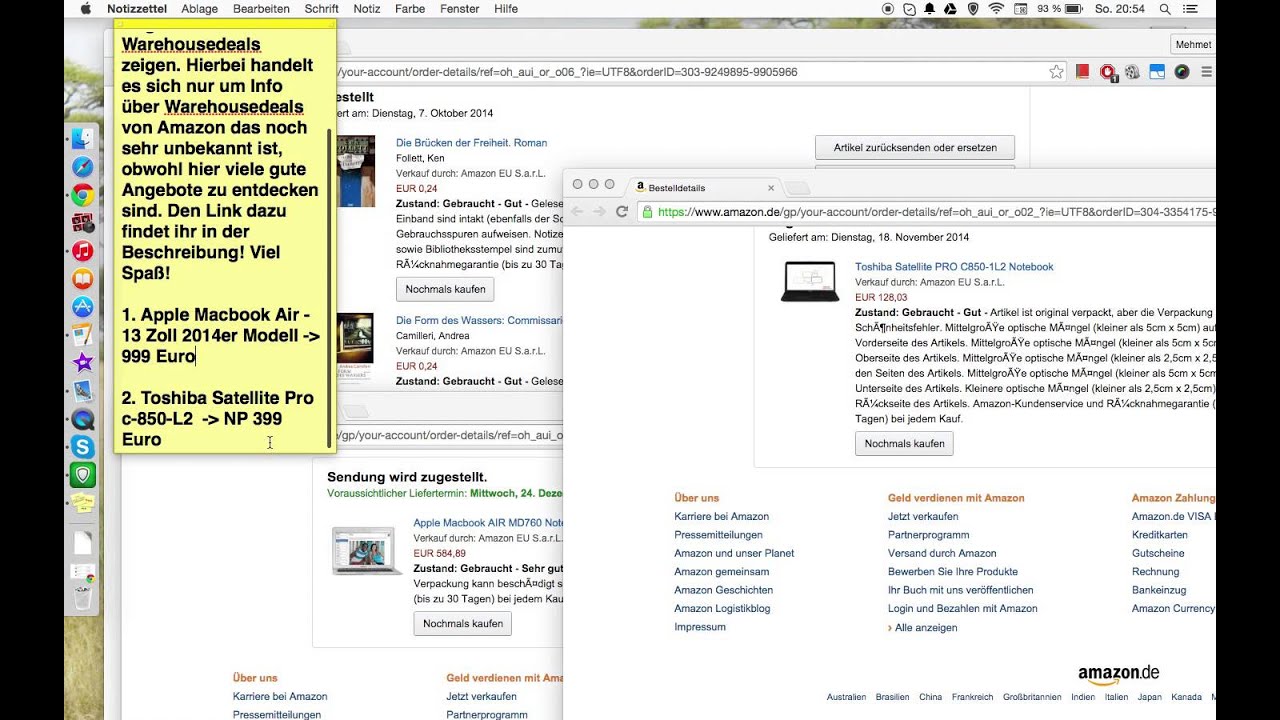The width and height of the screenshot is (1280, 720).
Task: Click Nochmals kaufen for Toshiba notebook
Action: pos(904,443)
